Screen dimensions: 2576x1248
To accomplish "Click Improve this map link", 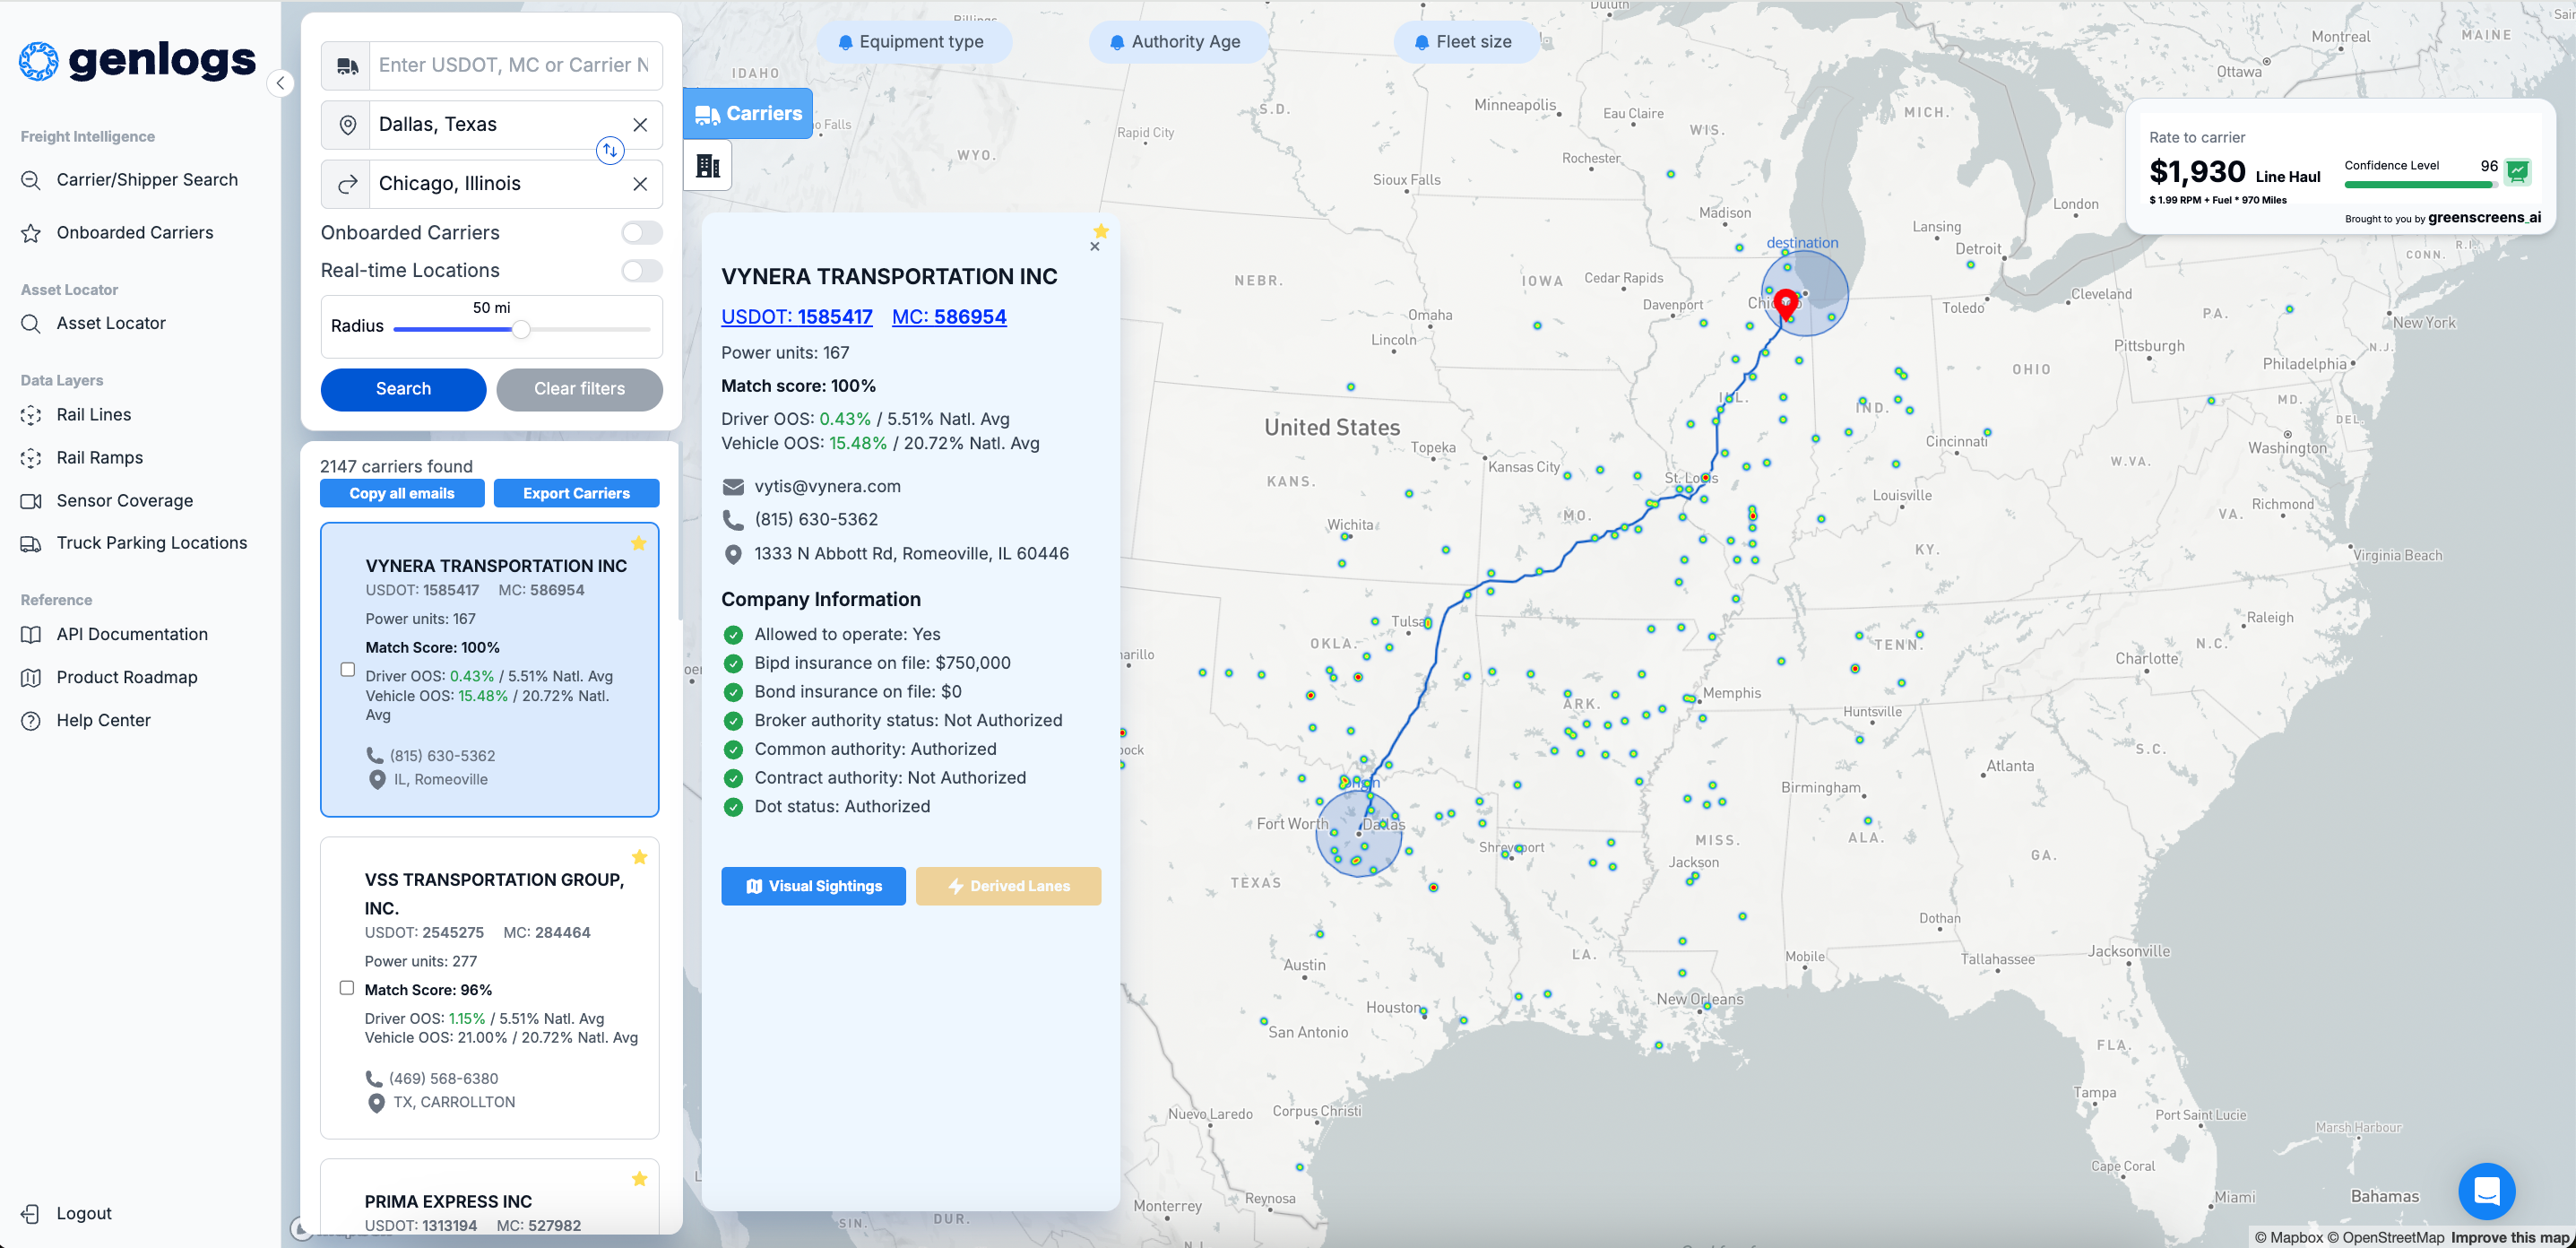I will point(2509,1238).
